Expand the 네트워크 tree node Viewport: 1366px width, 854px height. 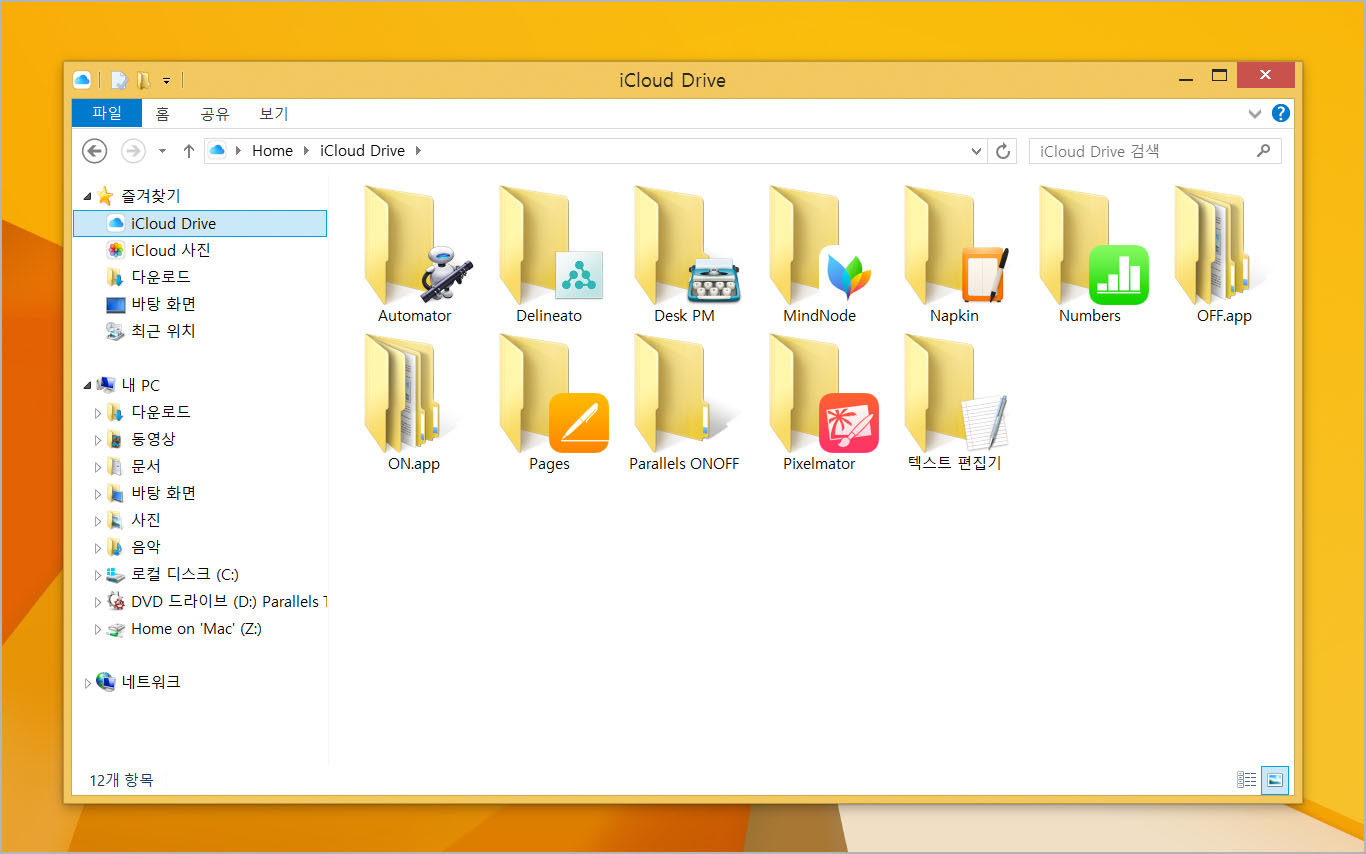click(x=88, y=683)
